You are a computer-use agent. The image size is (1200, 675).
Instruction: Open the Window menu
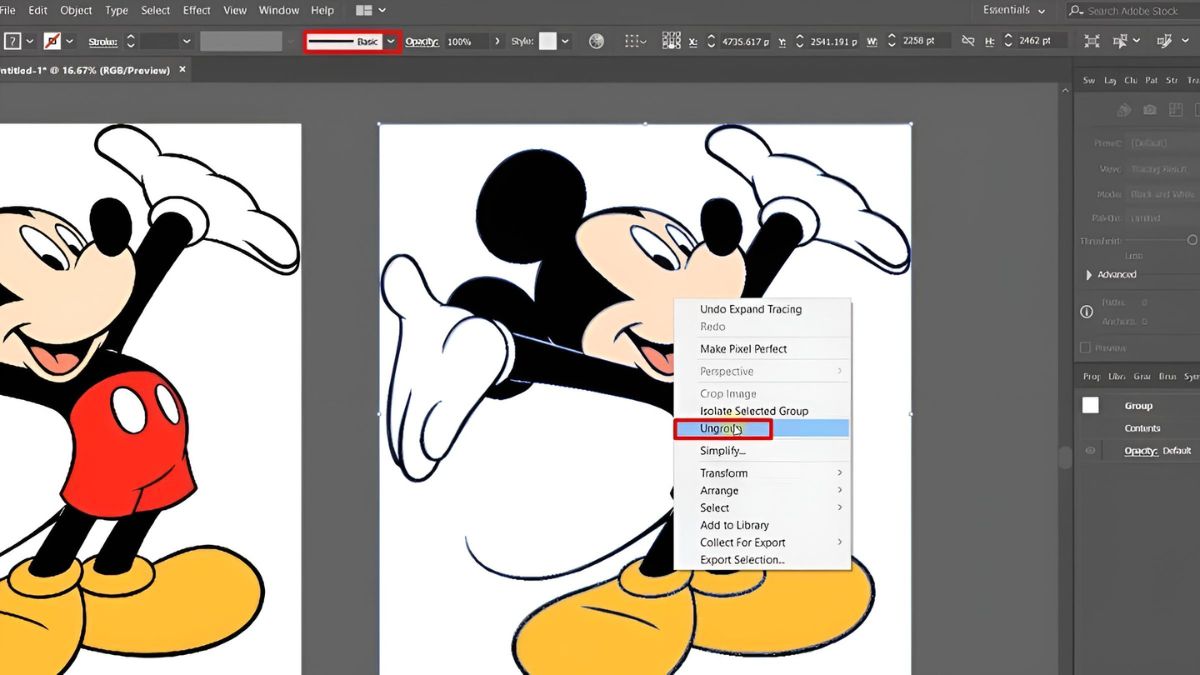pyautogui.click(x=279, y=10)
